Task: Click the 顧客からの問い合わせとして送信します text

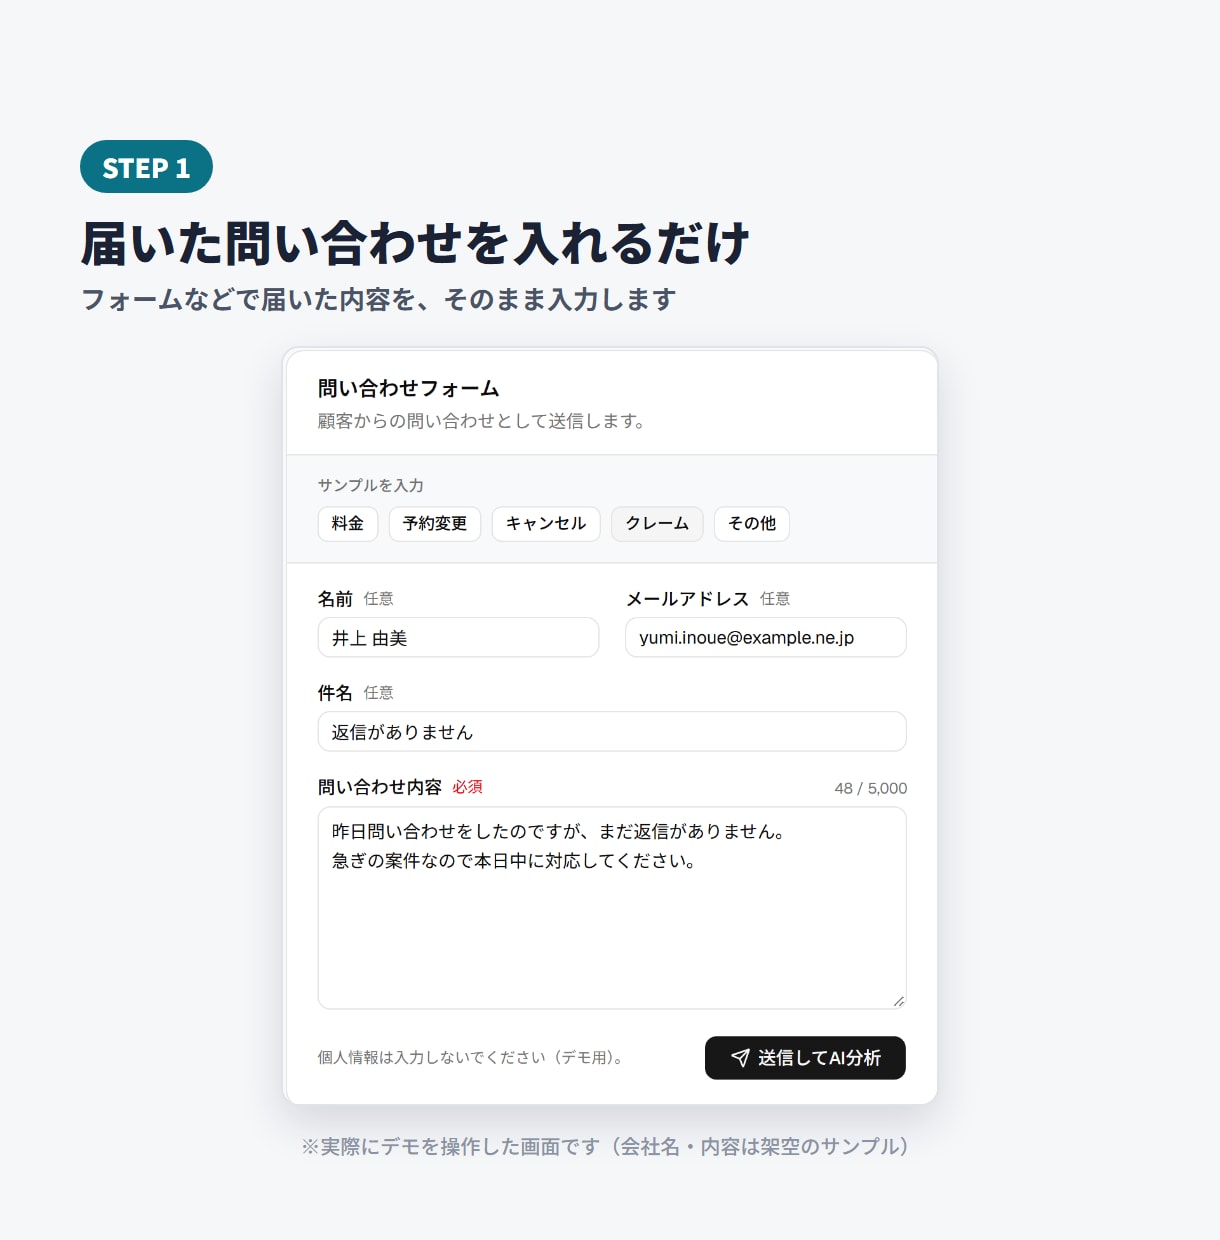Action: pos(483,421)
